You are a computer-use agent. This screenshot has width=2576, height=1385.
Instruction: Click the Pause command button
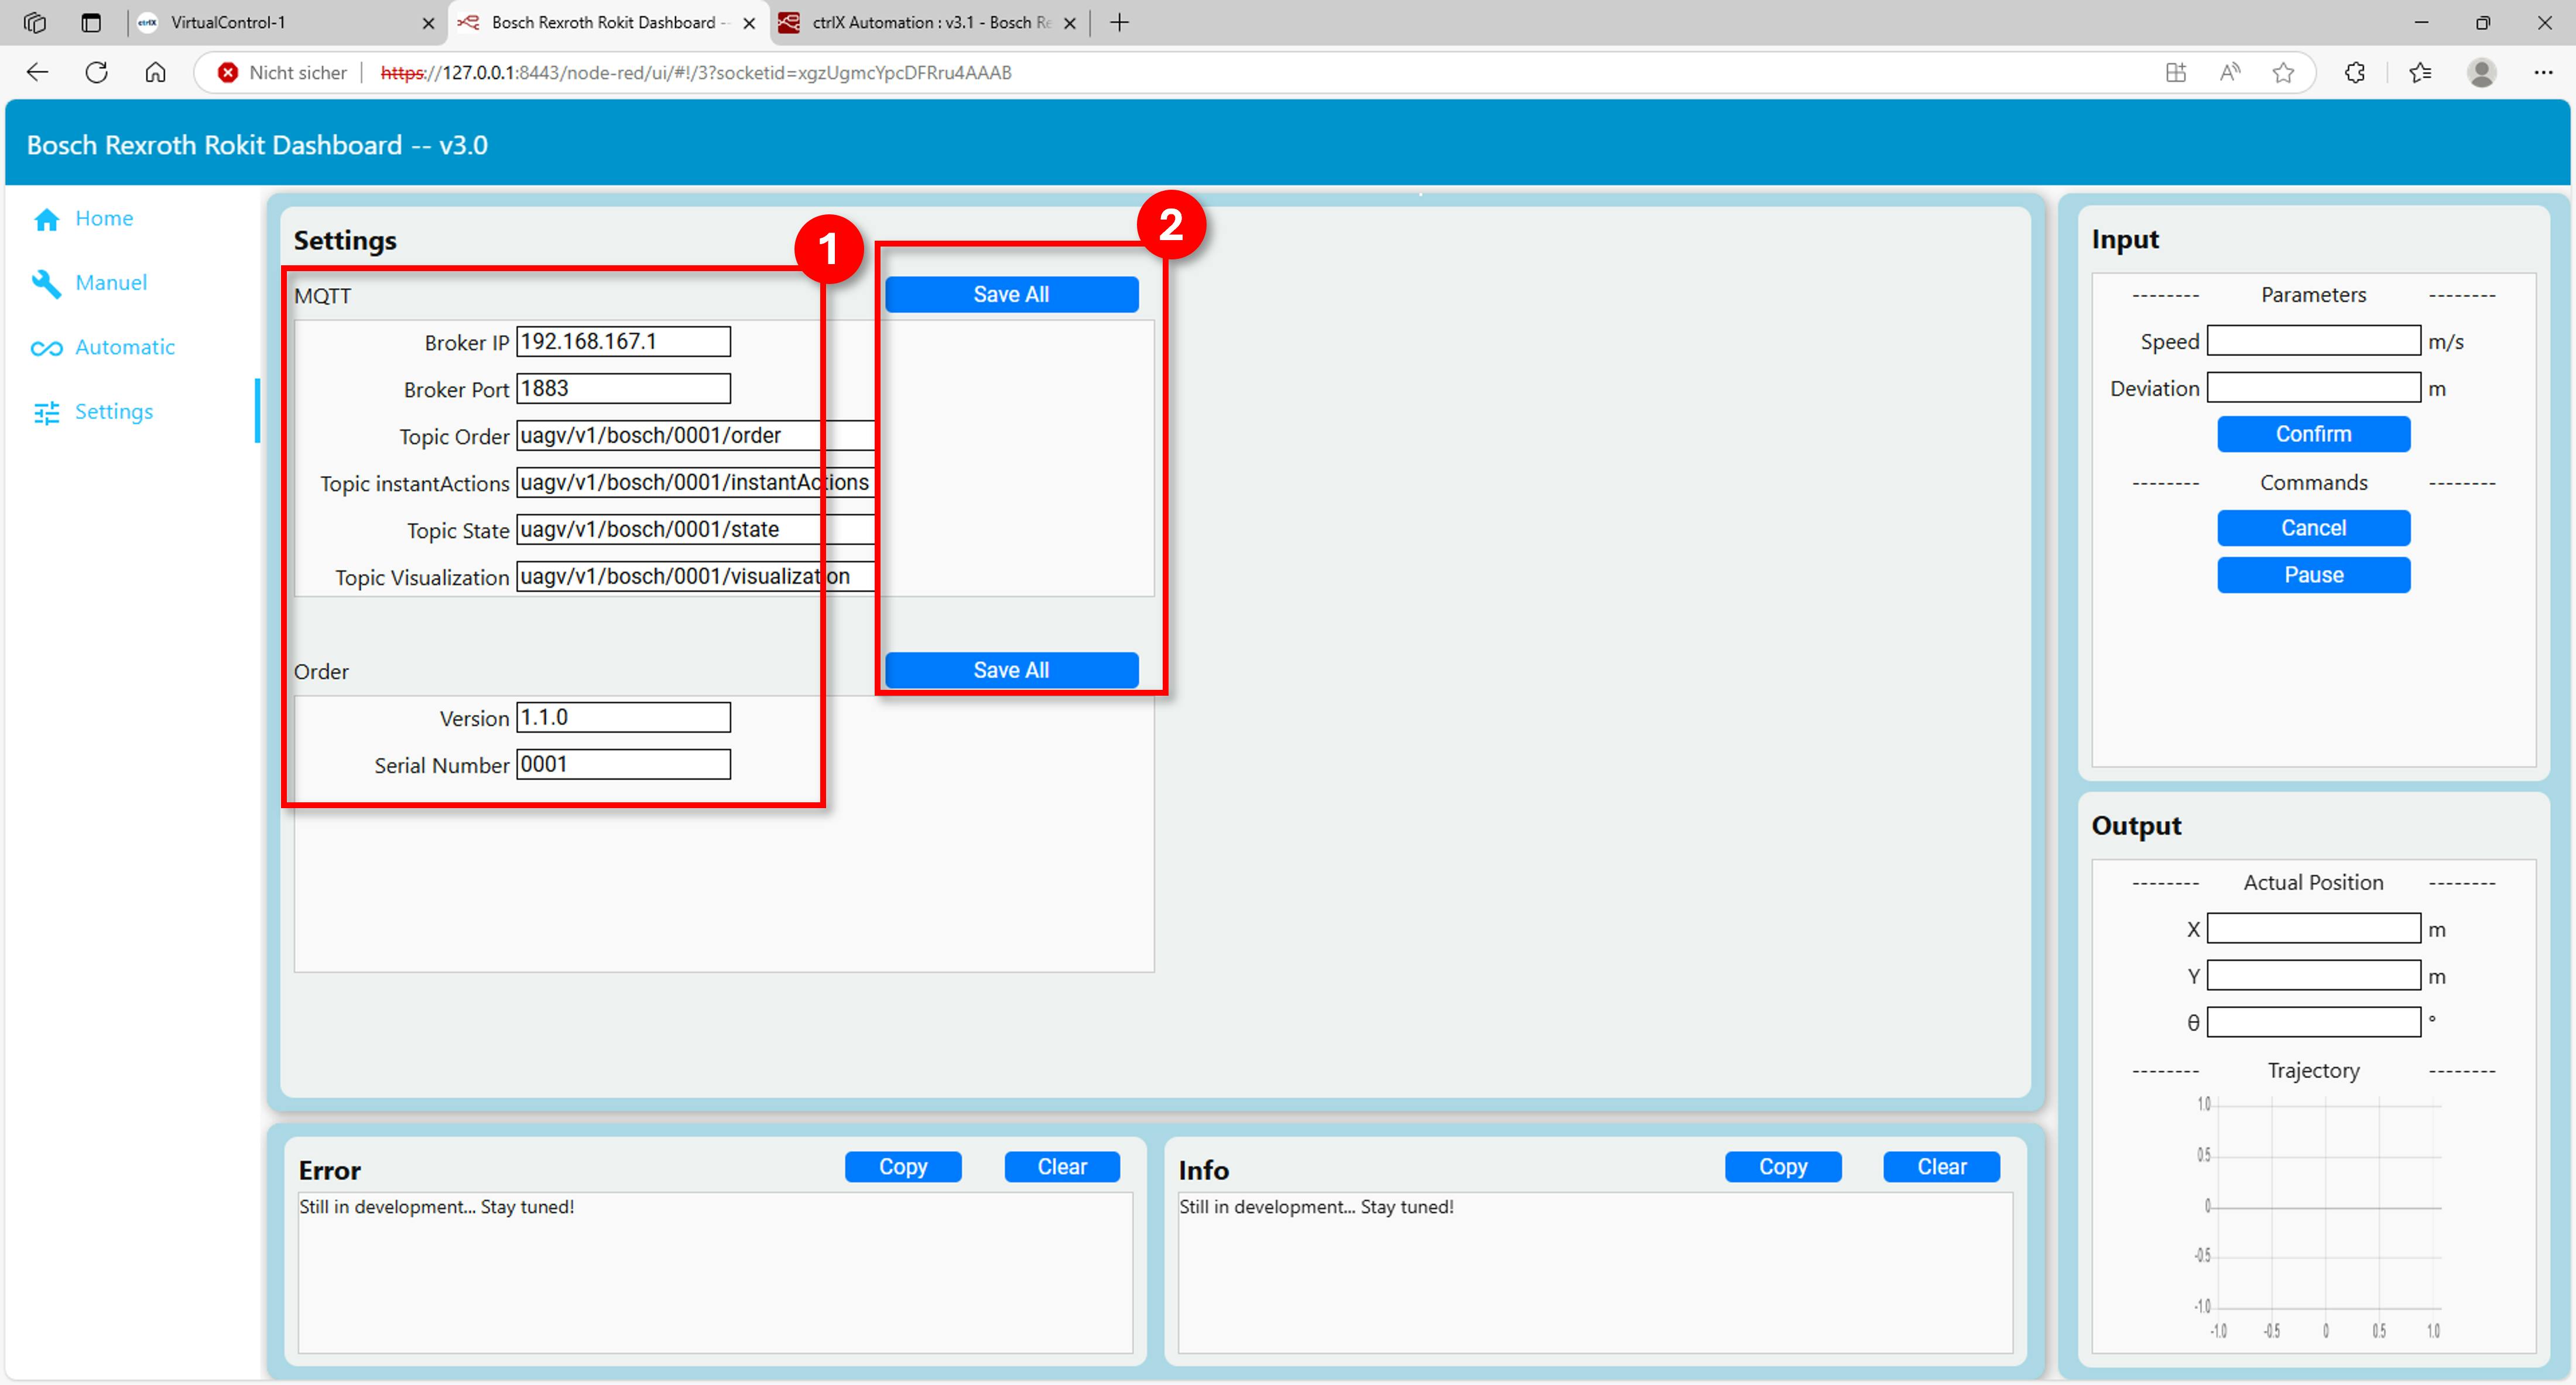click(2313, 575)
